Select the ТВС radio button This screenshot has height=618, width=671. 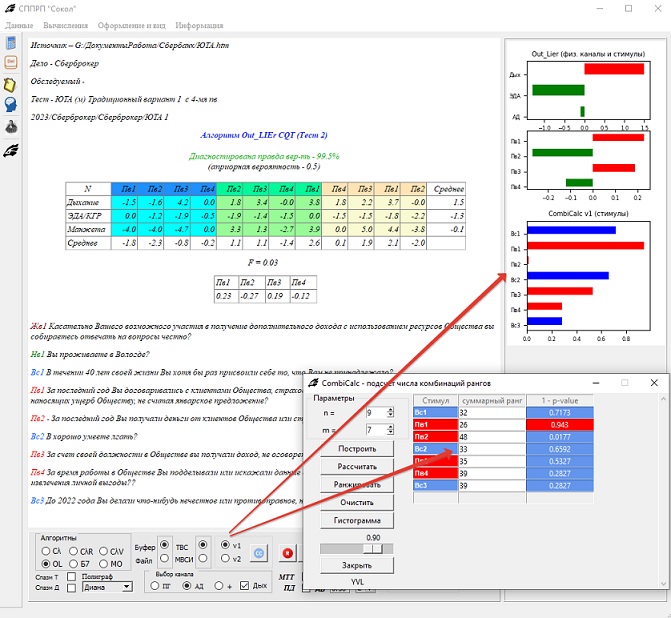pyautogui.click(x=203, y=545)
